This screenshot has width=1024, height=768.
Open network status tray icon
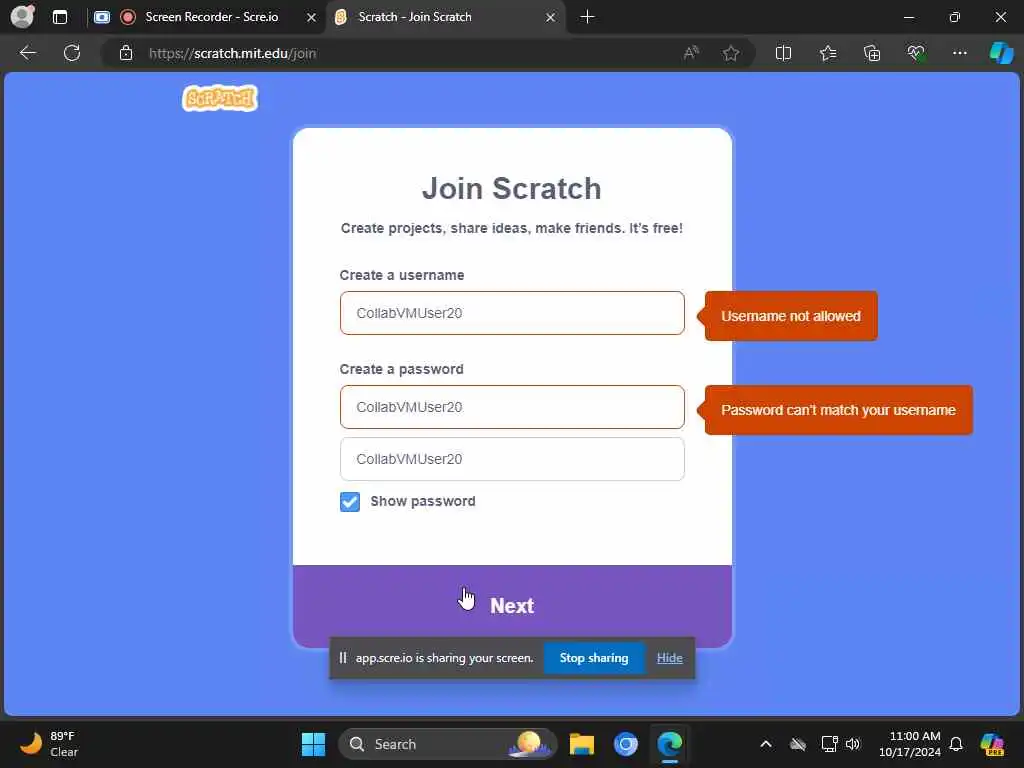829,744
